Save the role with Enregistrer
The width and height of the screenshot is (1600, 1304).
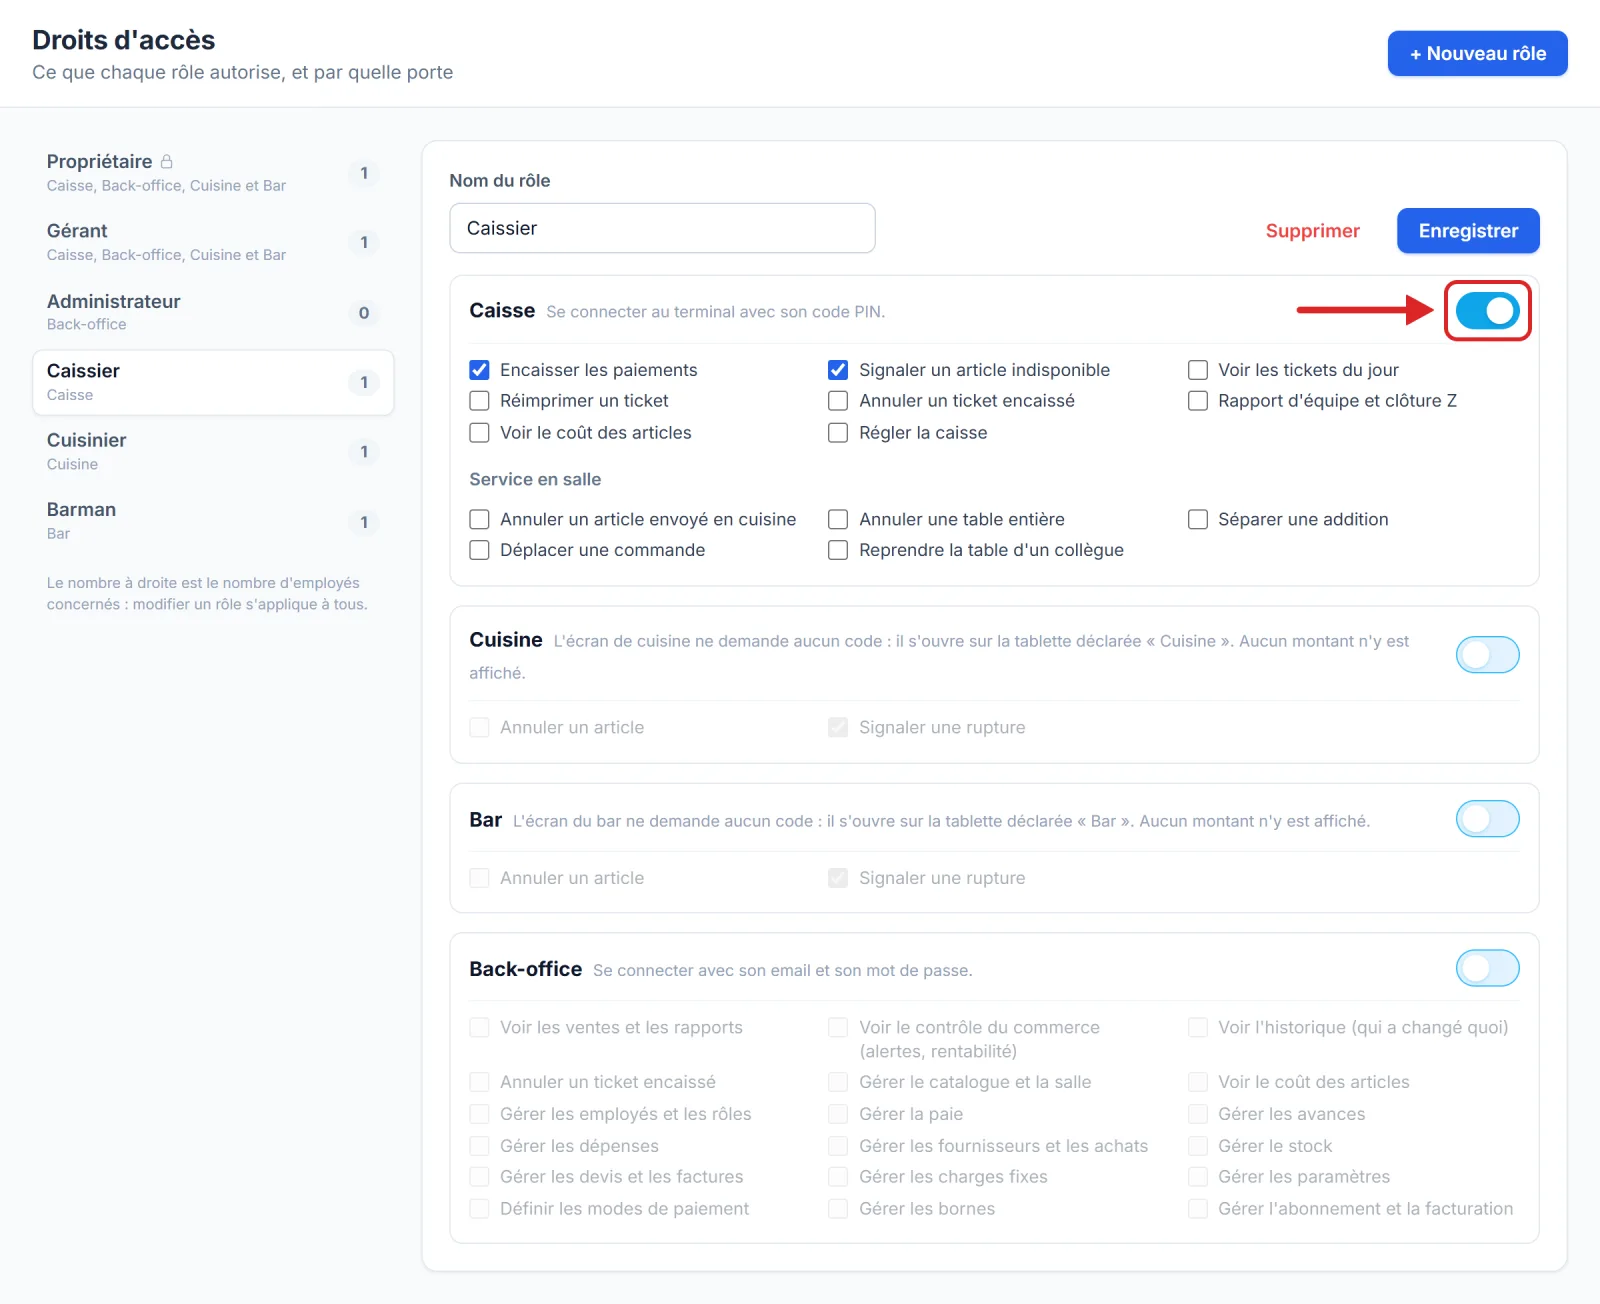pyautogui.click(x=1468, y=231)
